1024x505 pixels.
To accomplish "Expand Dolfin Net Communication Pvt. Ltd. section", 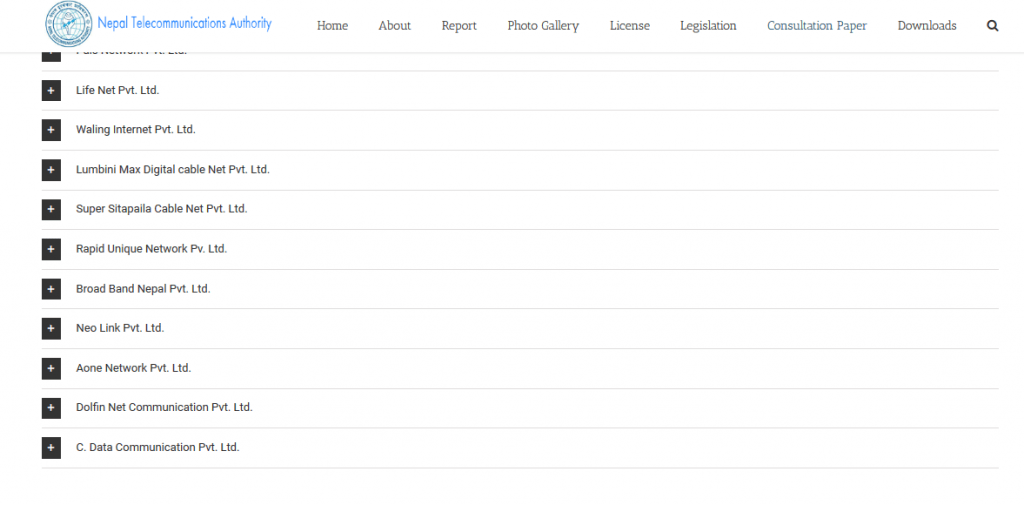I will (x=51, y=408).
